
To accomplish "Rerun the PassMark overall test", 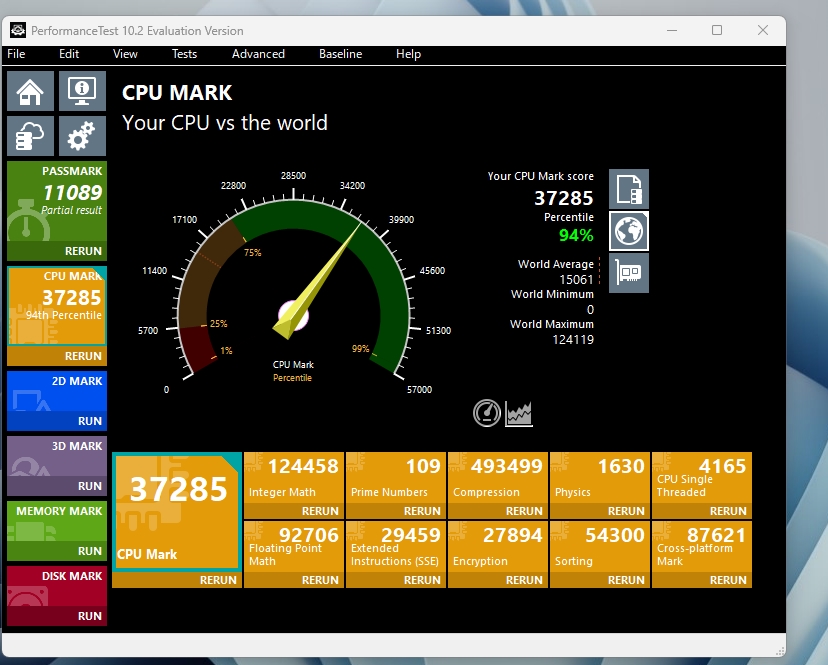I will click(x=57, y=251).
